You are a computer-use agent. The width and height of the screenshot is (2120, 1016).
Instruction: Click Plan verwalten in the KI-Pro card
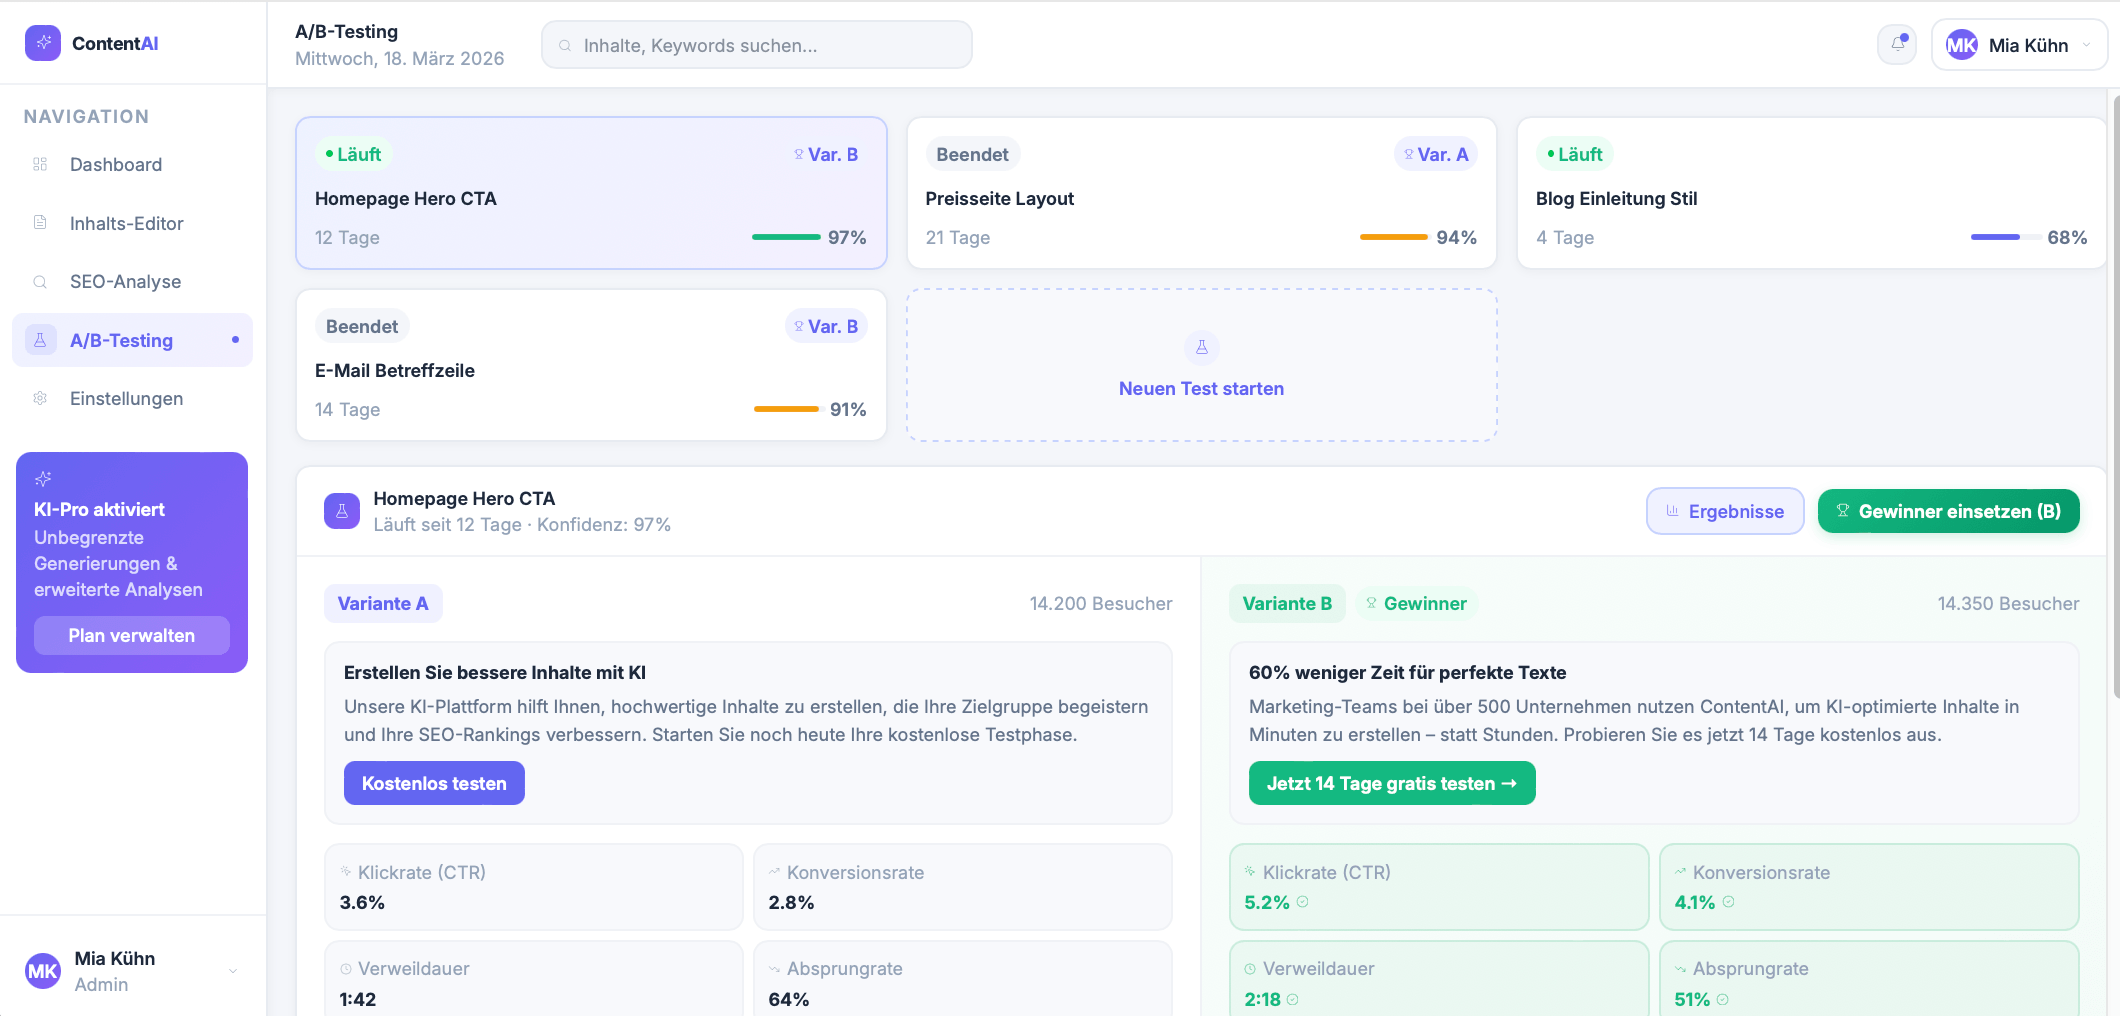[x=132, y=636]
